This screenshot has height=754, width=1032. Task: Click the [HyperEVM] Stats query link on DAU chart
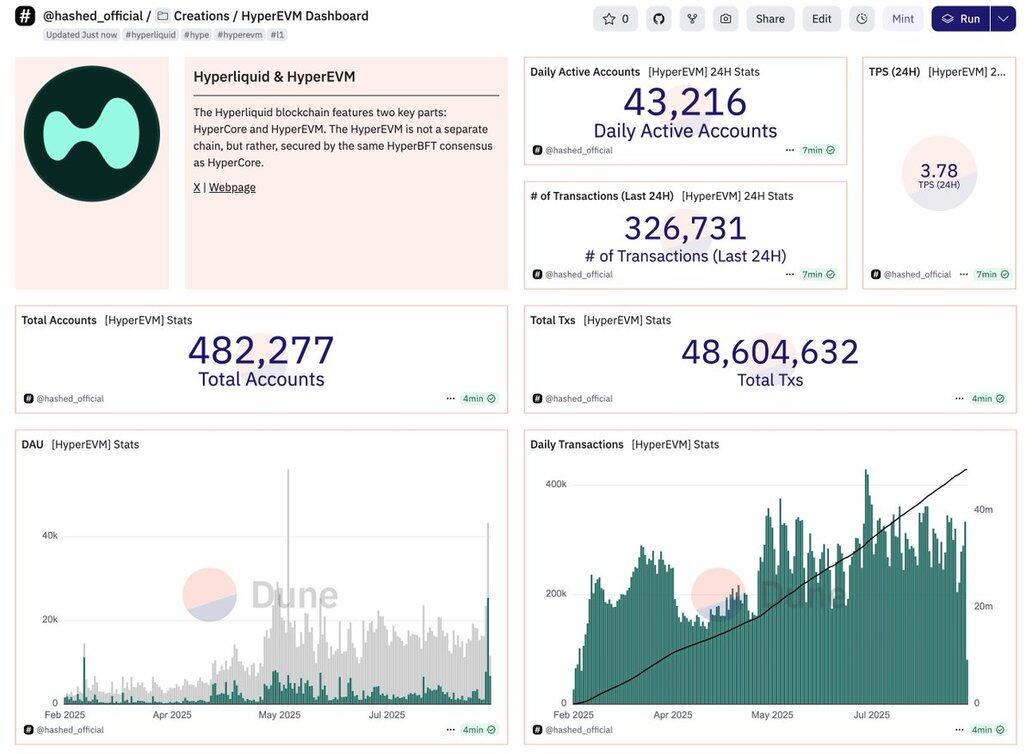[x=95, y=445]
